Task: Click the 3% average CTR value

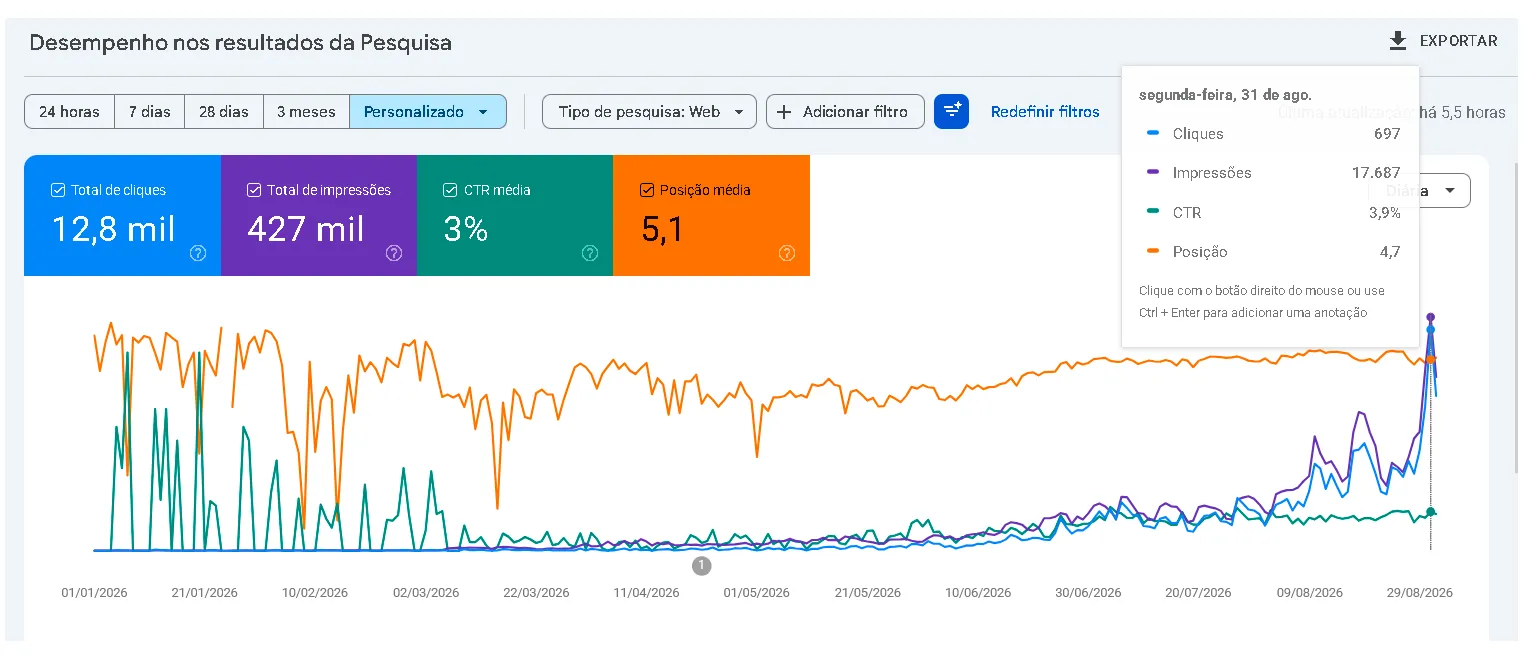Action: pyautogui.click(x=465, y=230)
